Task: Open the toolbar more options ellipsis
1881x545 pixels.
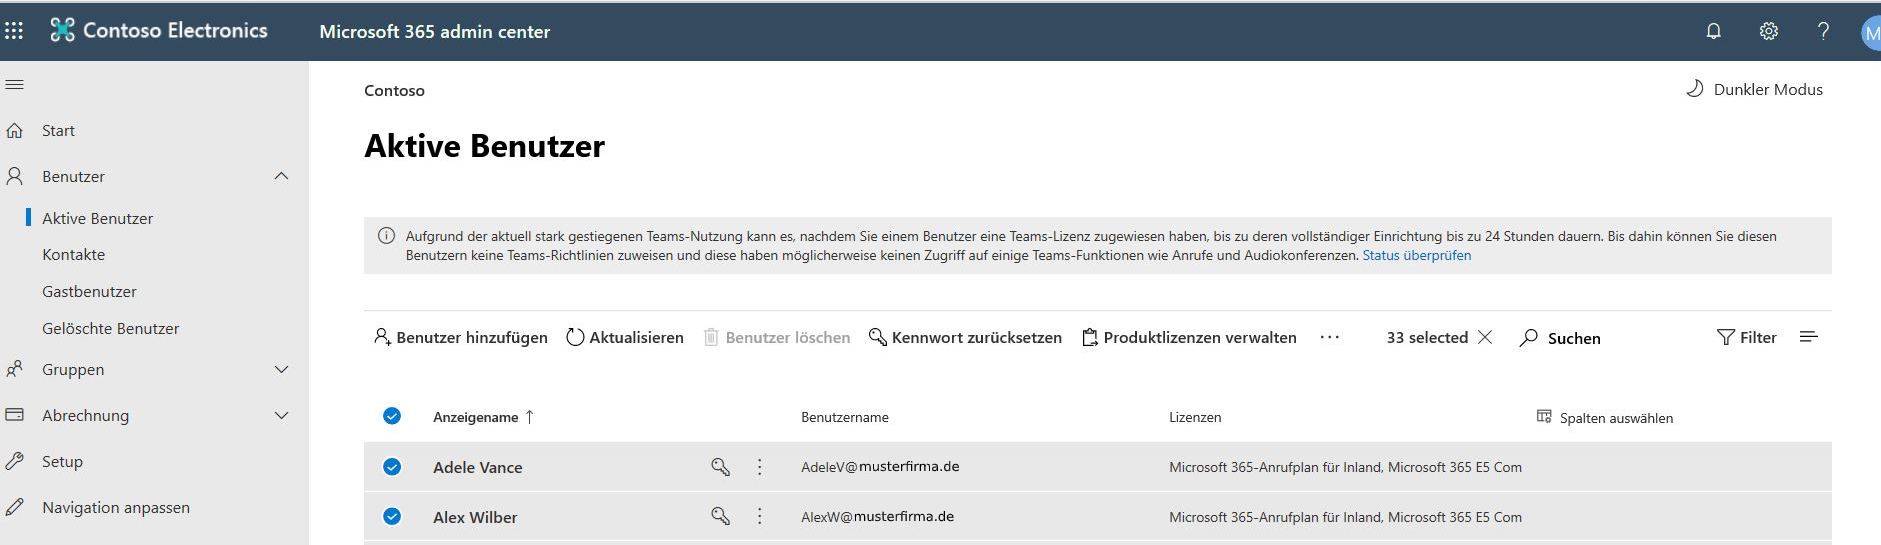Action: (x=1329, y=338)
